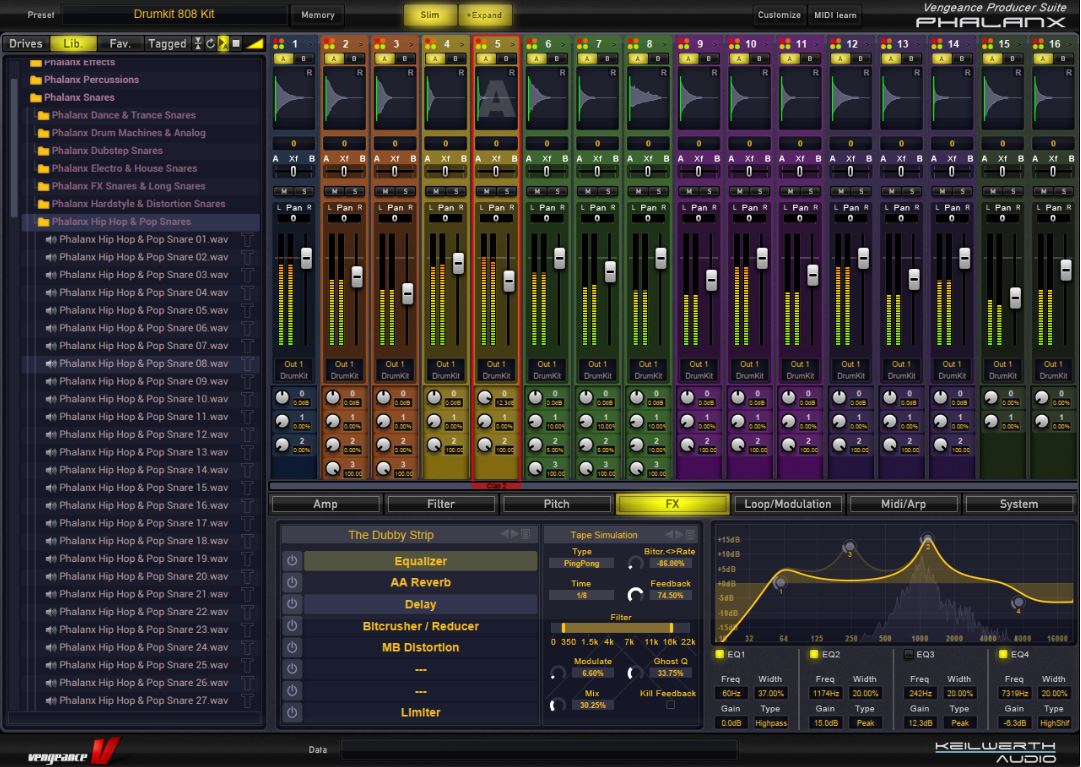The width and height of the screenshot is (1081, 767).
Task: Open the EQ1 Type dropdown showing Highpass
Action: (x=770, y=723)
